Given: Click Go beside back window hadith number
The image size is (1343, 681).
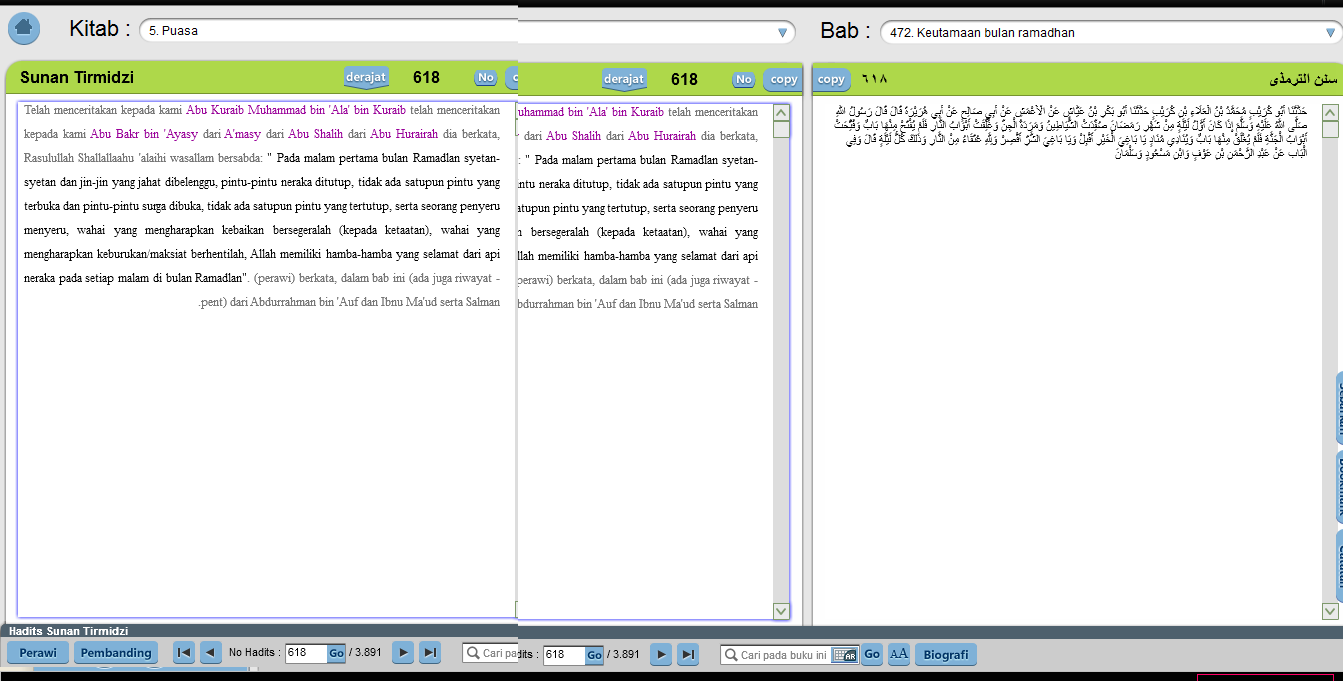Looking at the screenshot, I should 594,655.
